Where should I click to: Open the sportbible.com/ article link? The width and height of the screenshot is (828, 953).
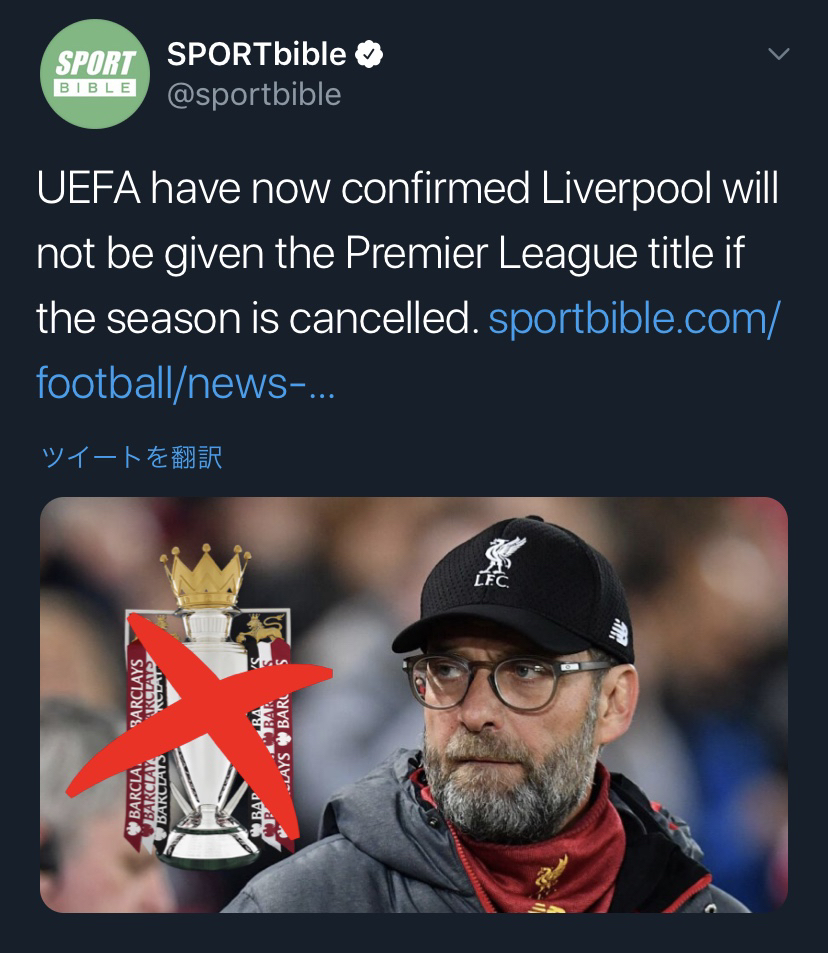click(x=634, y=318)
